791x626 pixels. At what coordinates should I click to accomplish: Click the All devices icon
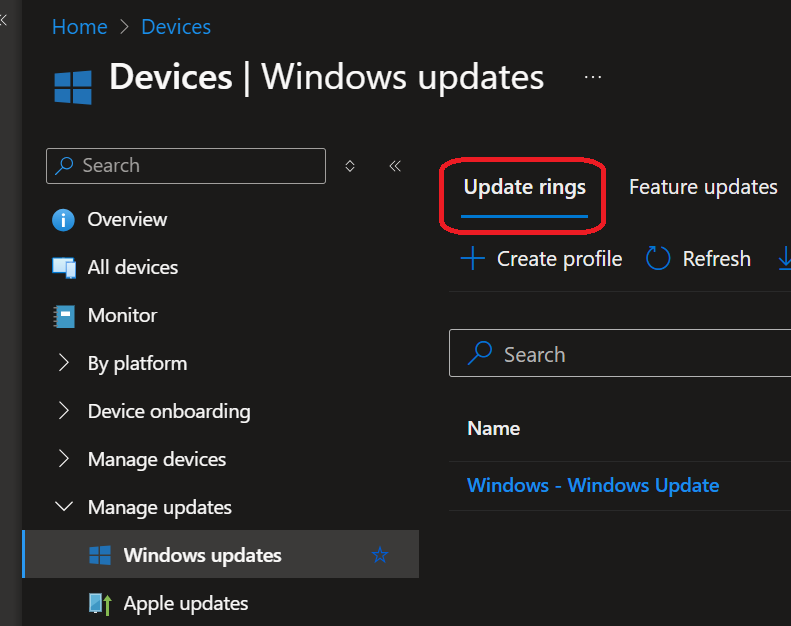64,268
